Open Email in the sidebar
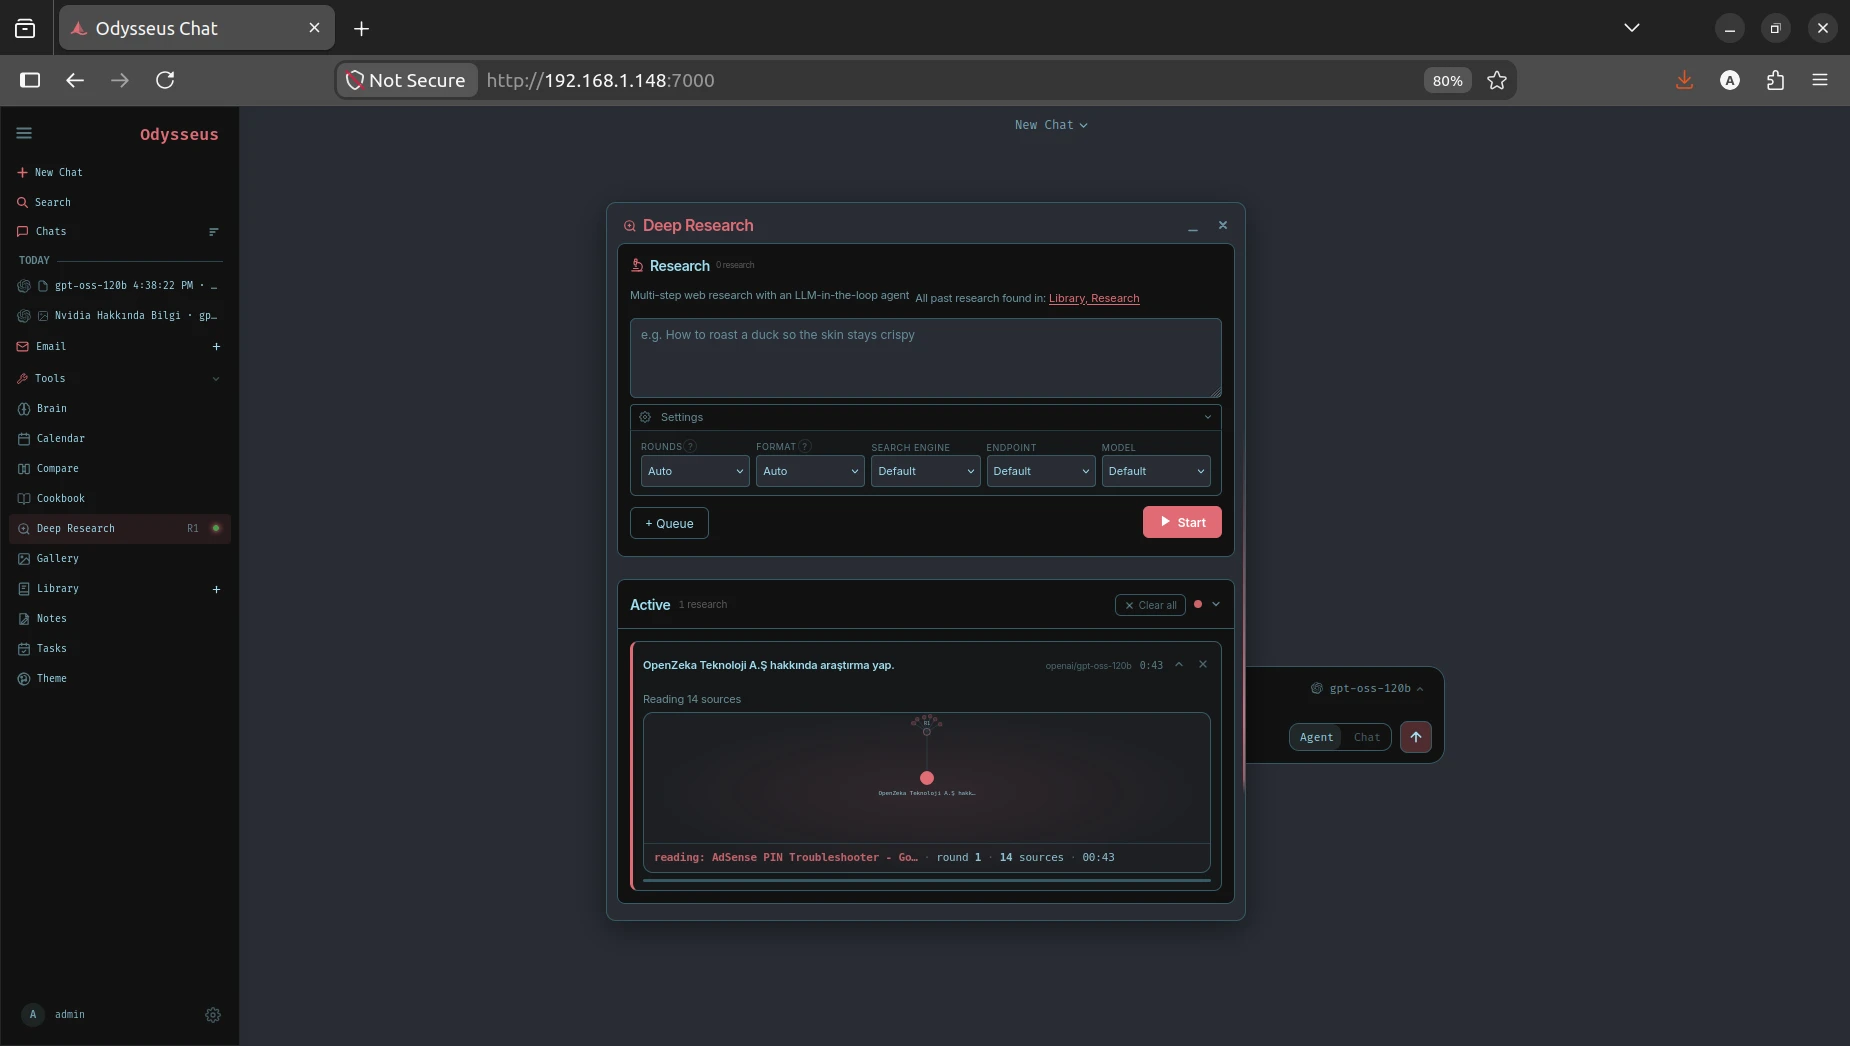Image resolution: width=1850 pixels, height=1046 pixels. 42,346
